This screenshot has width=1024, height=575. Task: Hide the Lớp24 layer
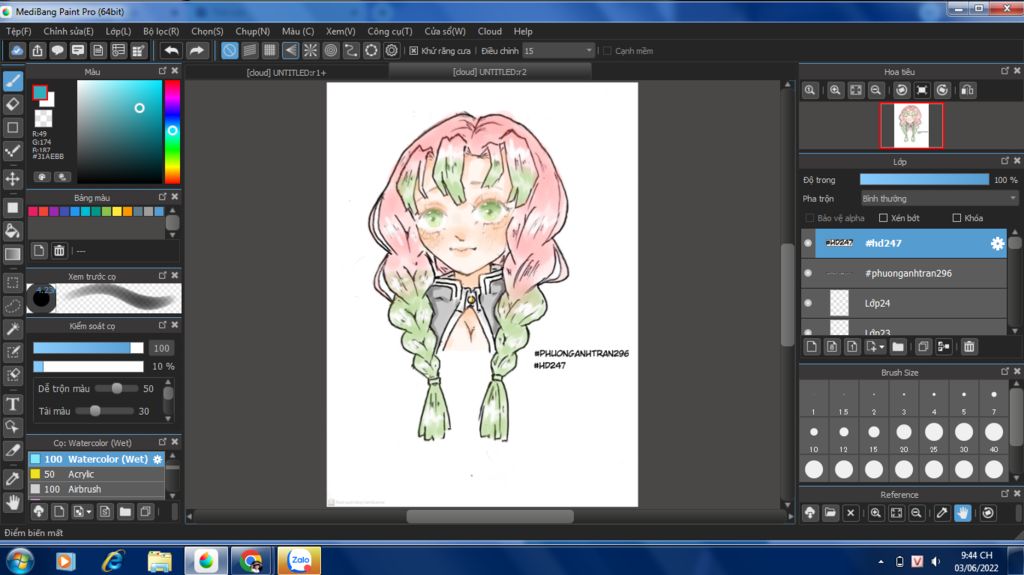pyautogui.click(x=808, y=303)
